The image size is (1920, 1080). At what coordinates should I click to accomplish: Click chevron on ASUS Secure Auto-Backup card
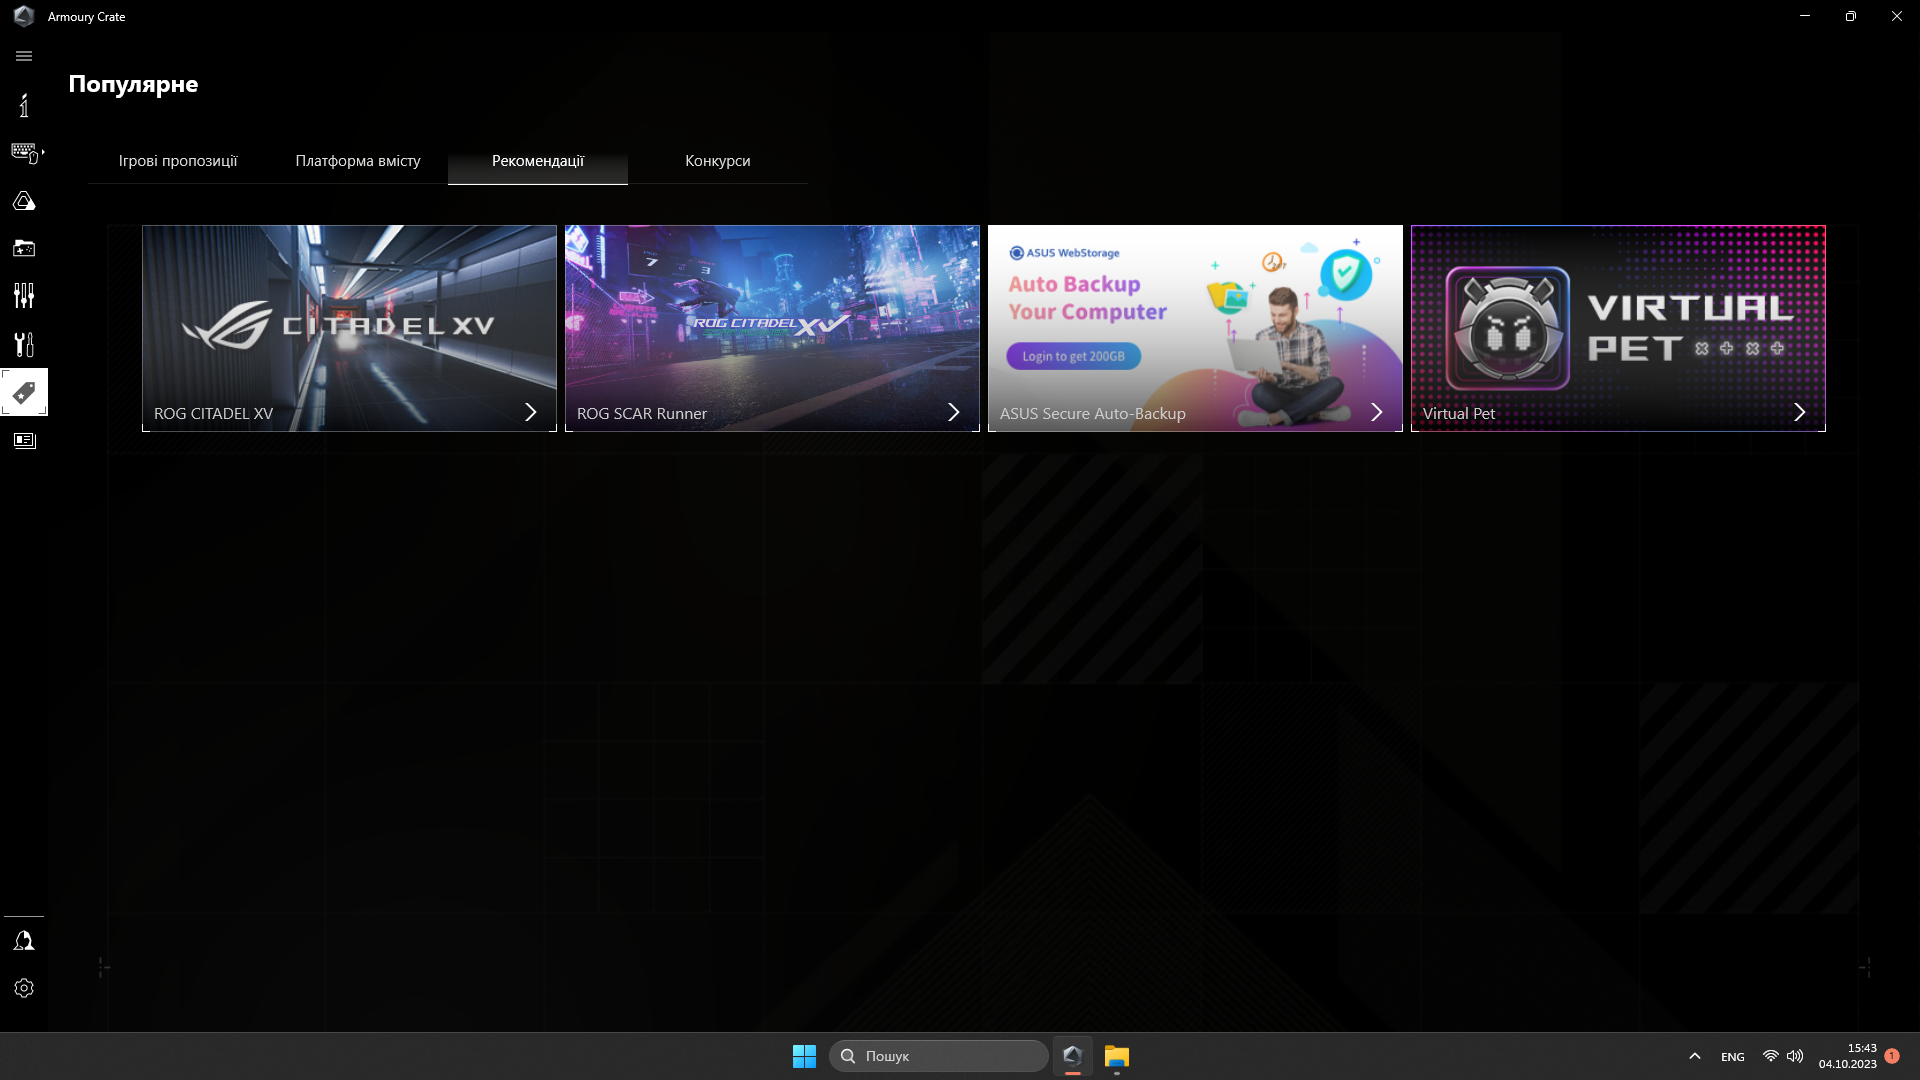pyautogui.click(x=1377, y=412)
